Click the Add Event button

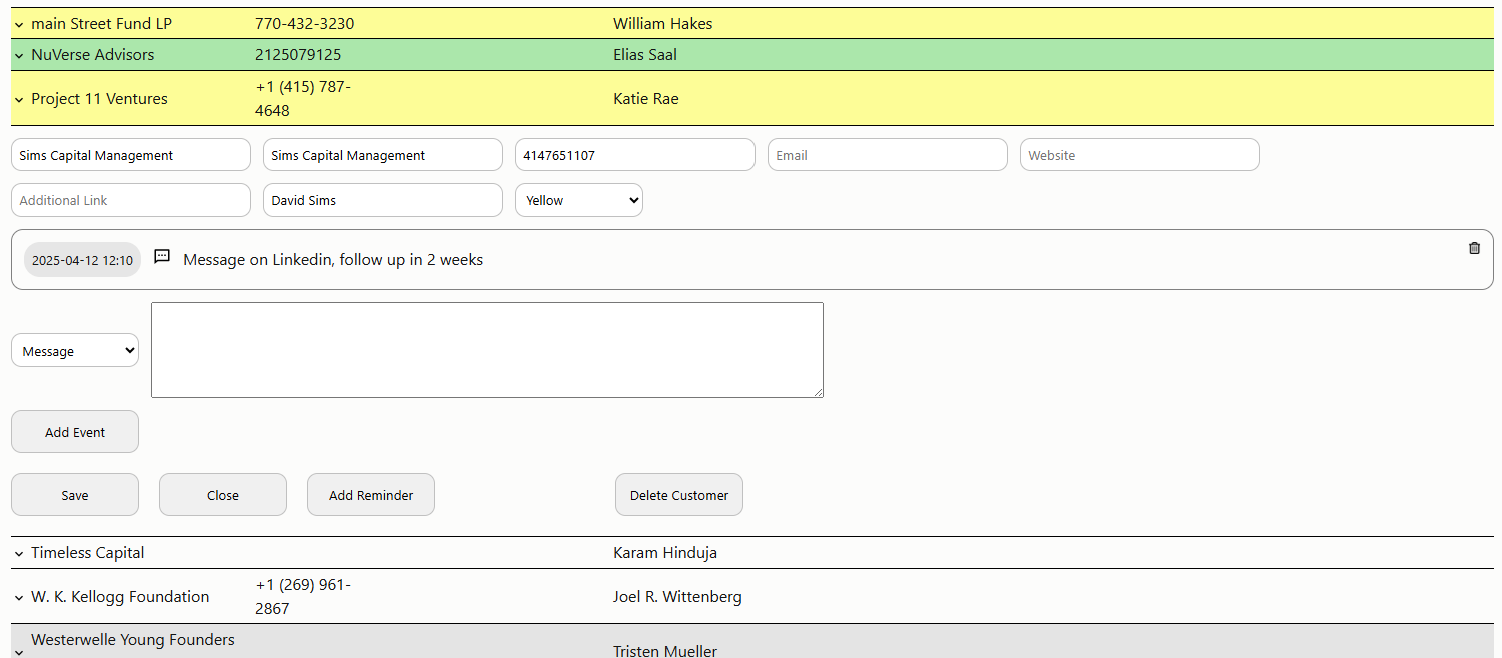tap(75, 432)
